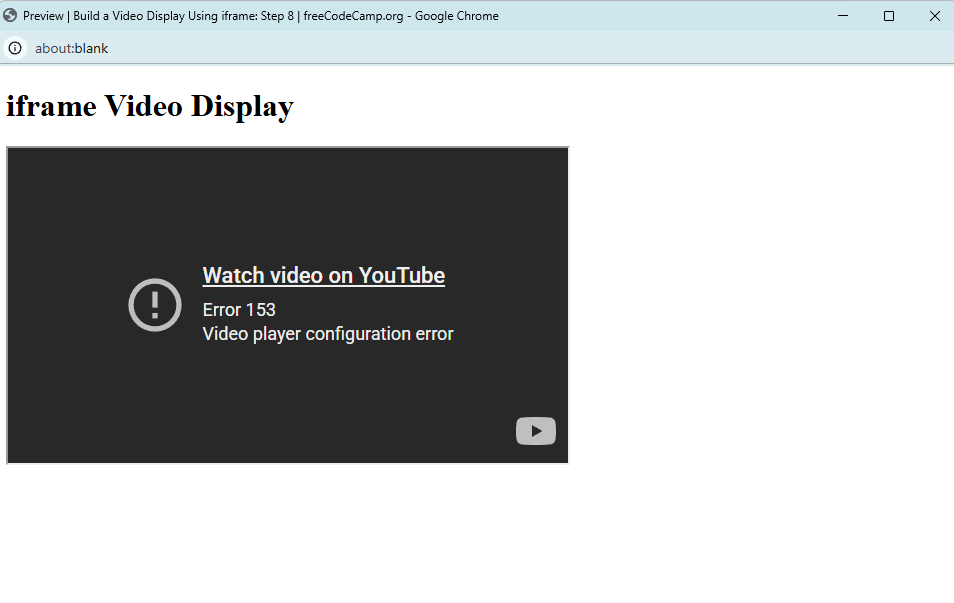Click the about:blank address text
The image size is (954, 603).
click(x=71, y=48)
